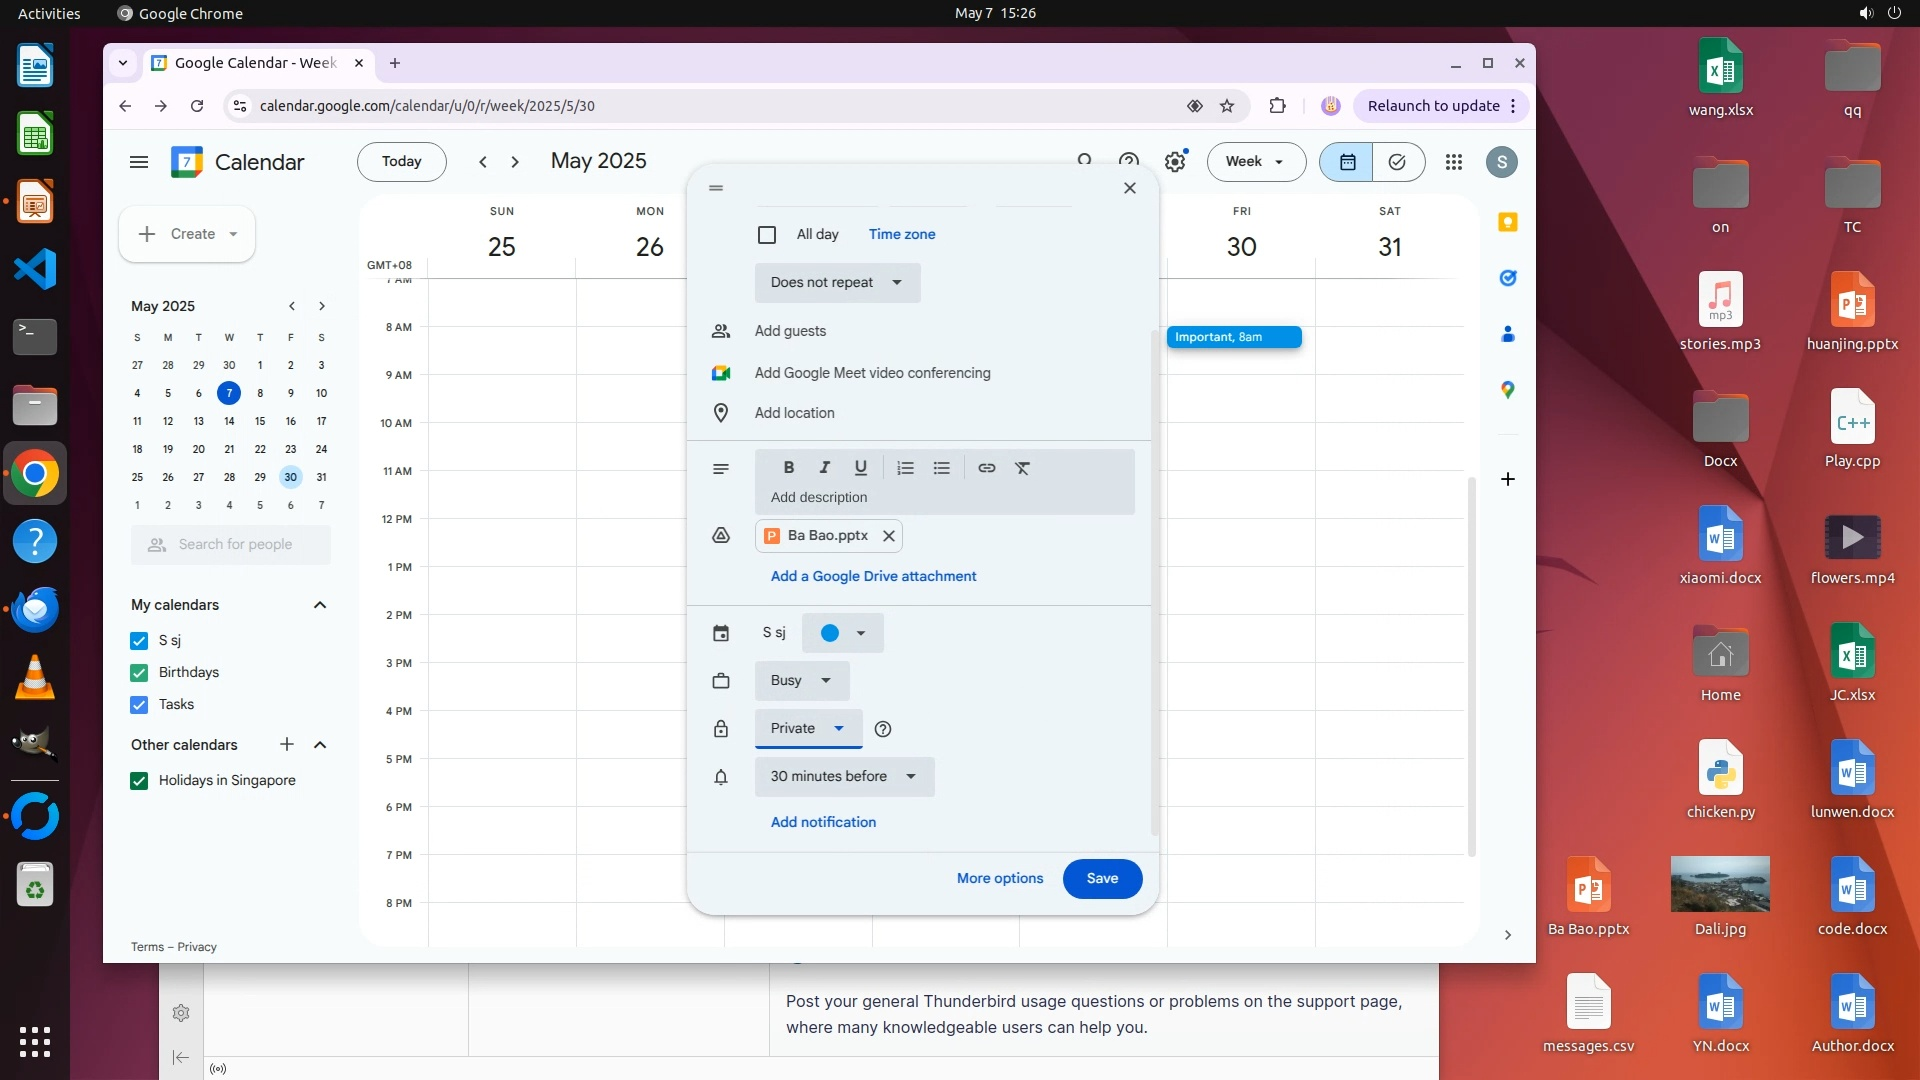The image size is (1920, 1080).
Task: Open the Does not repeat dropdown
Action: click(x=837, y=283)
